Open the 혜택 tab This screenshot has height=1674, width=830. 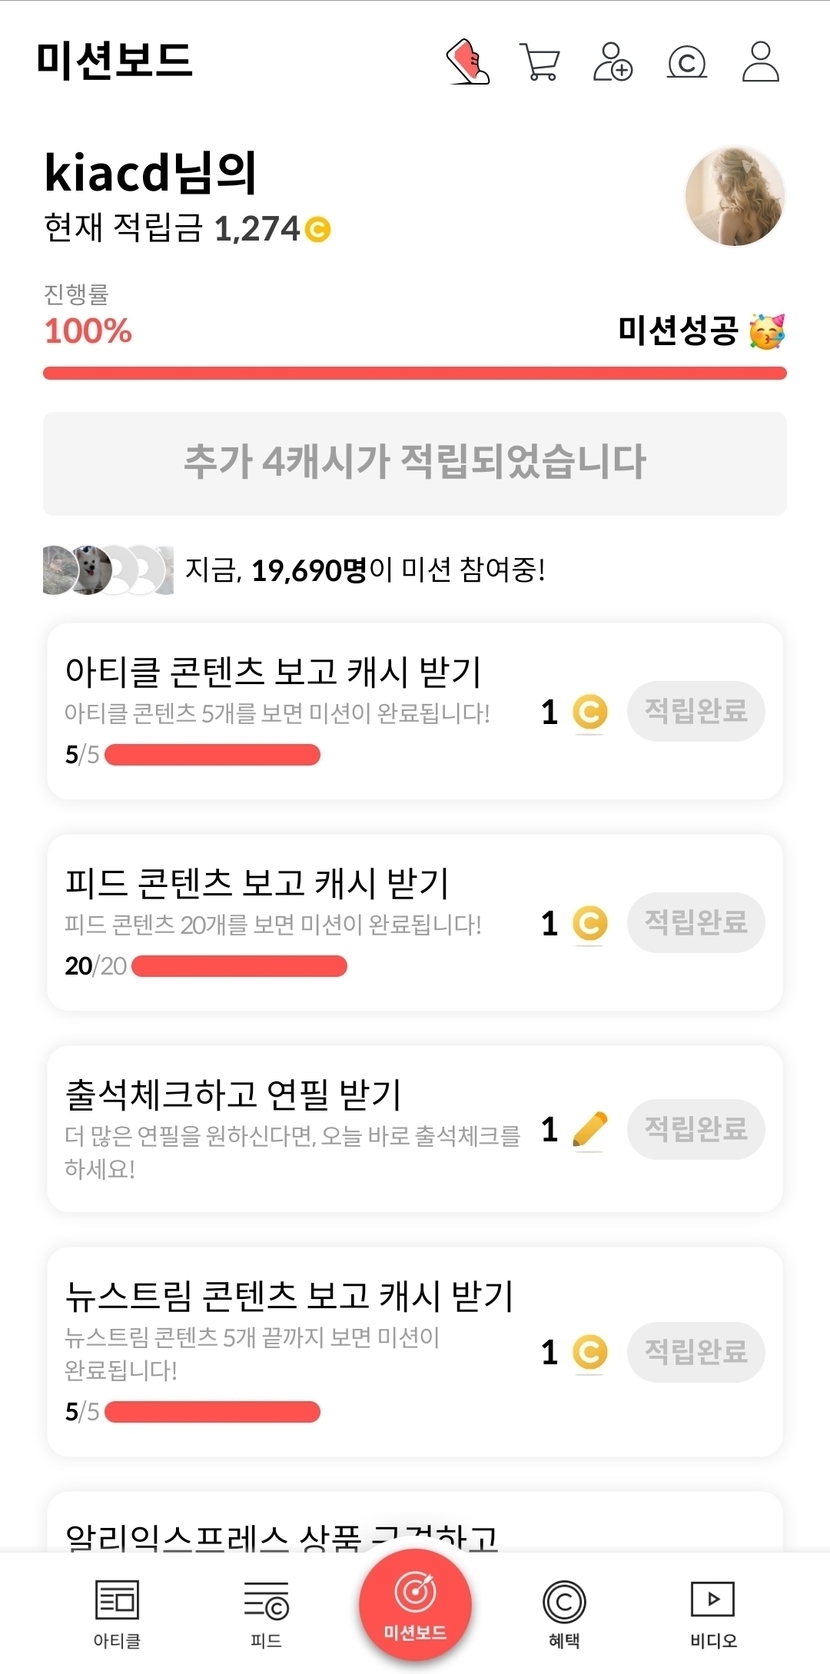564,1612
